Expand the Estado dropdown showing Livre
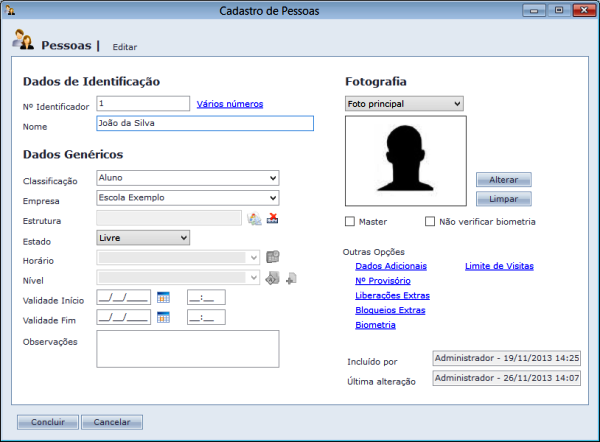Viewport: 600px width, 442px height. [x=143, y=238]
